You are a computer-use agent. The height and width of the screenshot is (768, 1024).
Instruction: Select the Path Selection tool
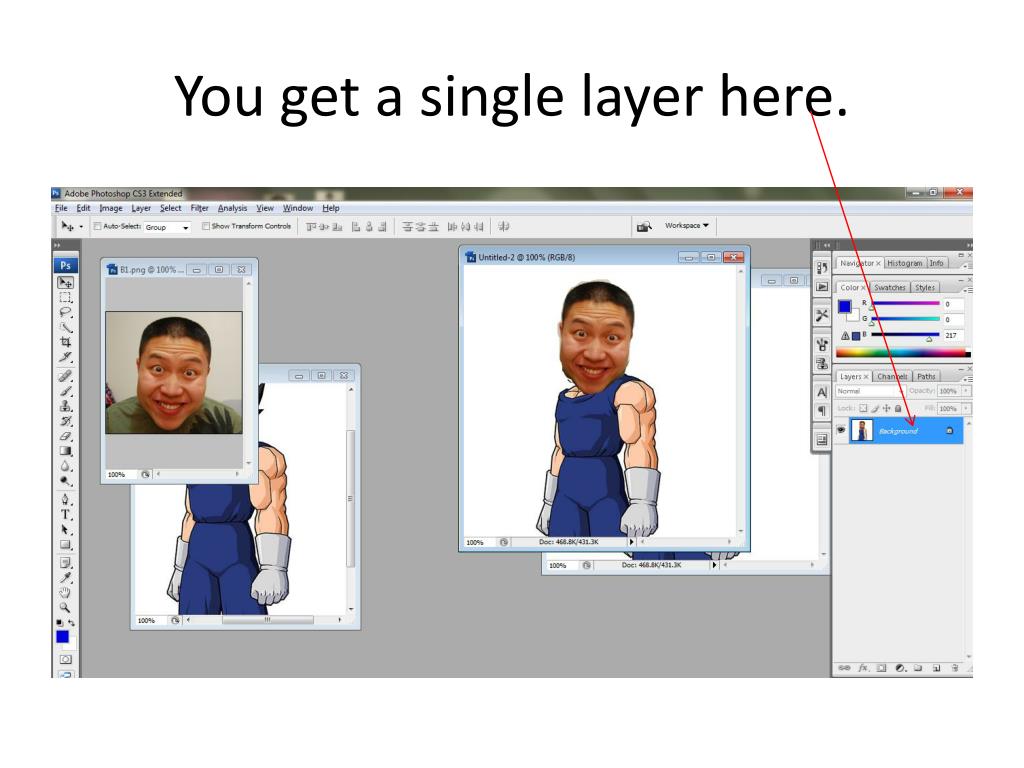click(x=65, y=530)
